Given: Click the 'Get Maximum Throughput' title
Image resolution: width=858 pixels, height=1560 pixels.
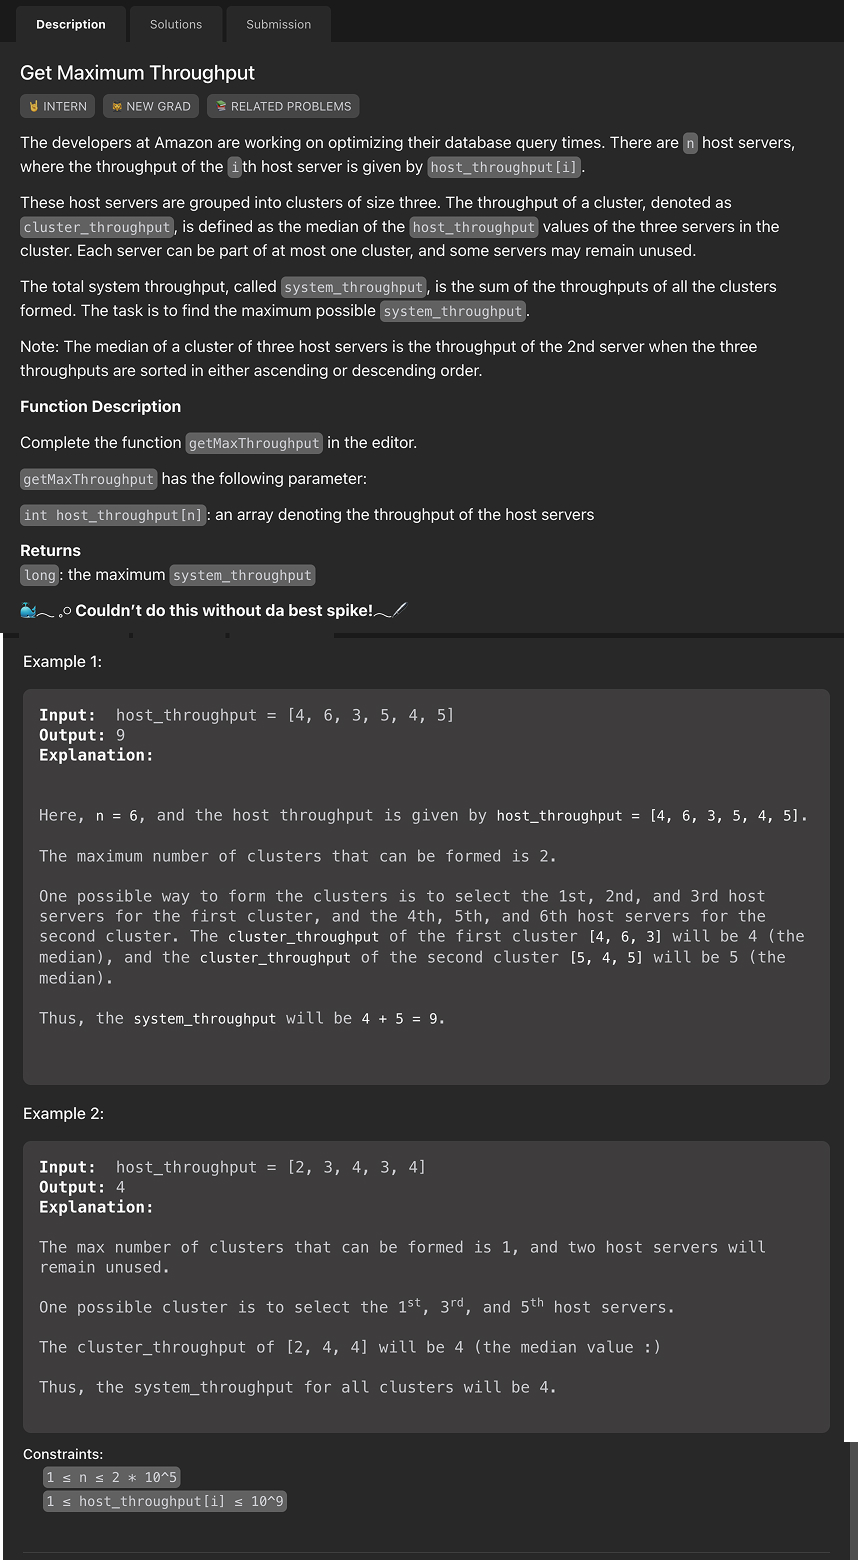Looking at the screenshot, I should tap(137, 73).
